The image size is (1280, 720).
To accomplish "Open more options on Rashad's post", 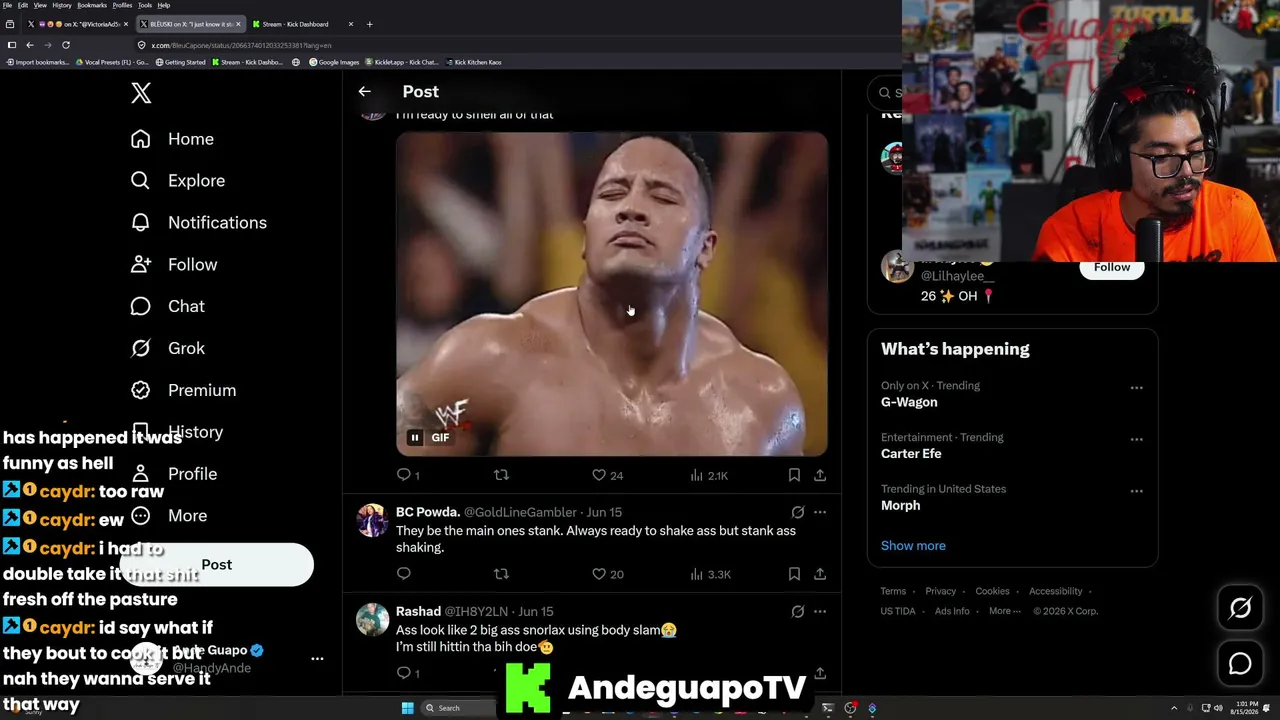I will tap(820, 611).
